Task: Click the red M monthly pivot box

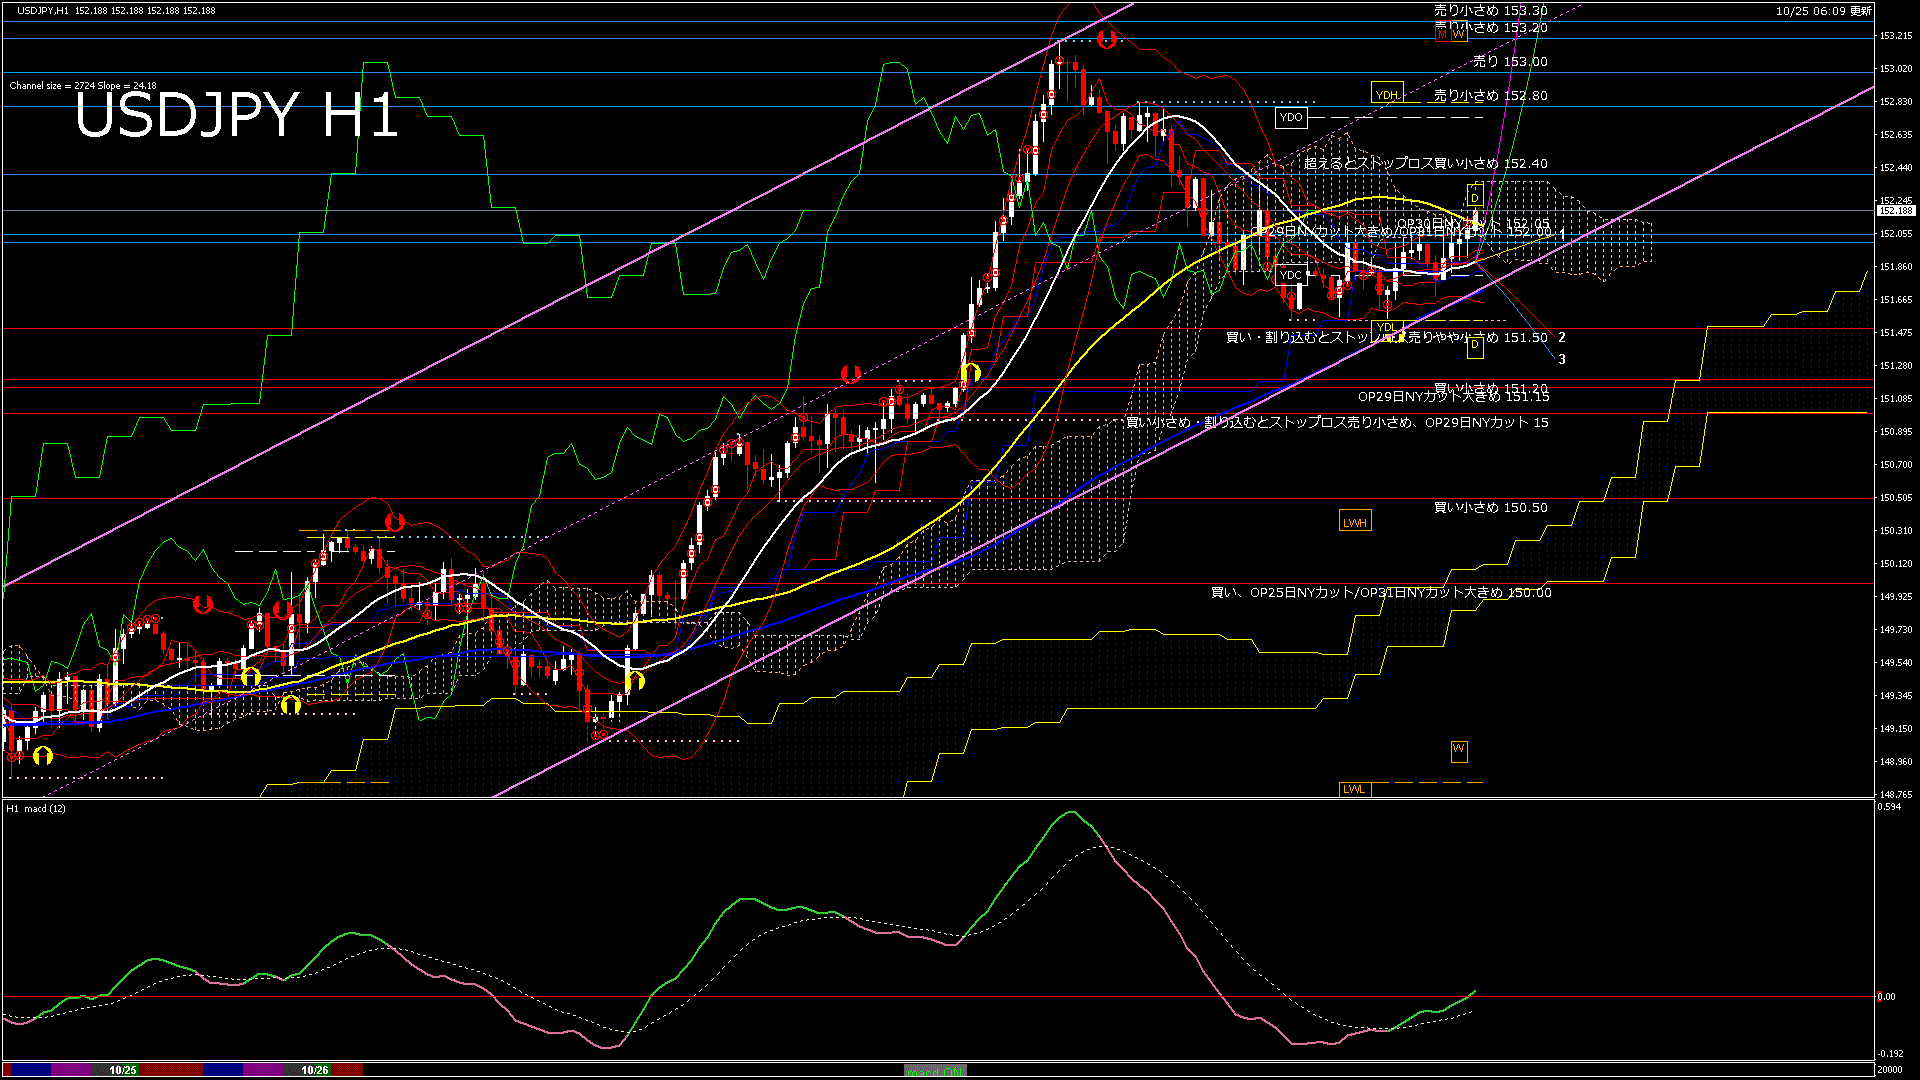Action: (x=1442, y=34)
